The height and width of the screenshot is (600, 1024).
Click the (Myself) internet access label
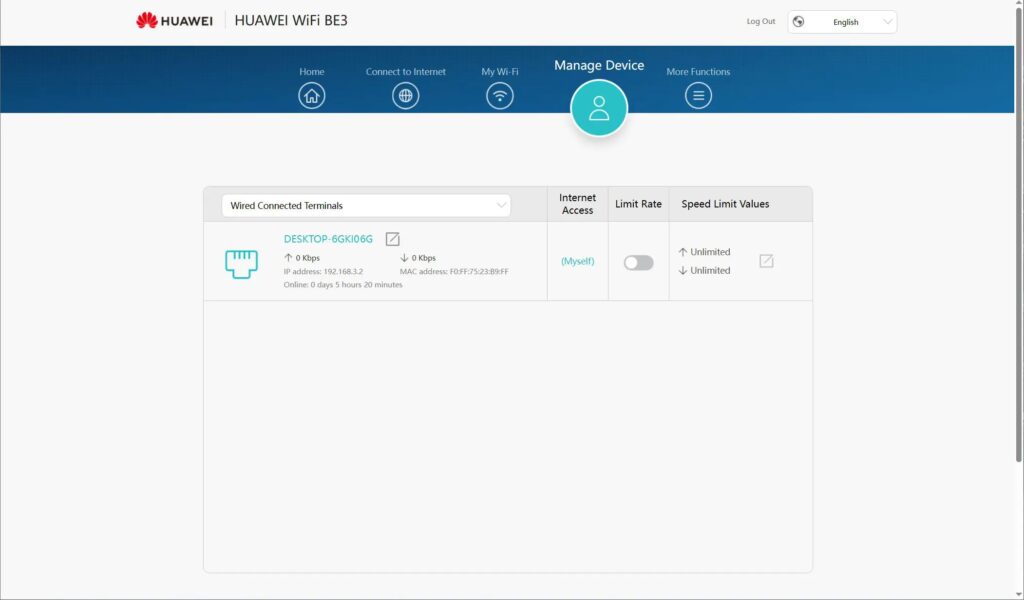point(577,261)
